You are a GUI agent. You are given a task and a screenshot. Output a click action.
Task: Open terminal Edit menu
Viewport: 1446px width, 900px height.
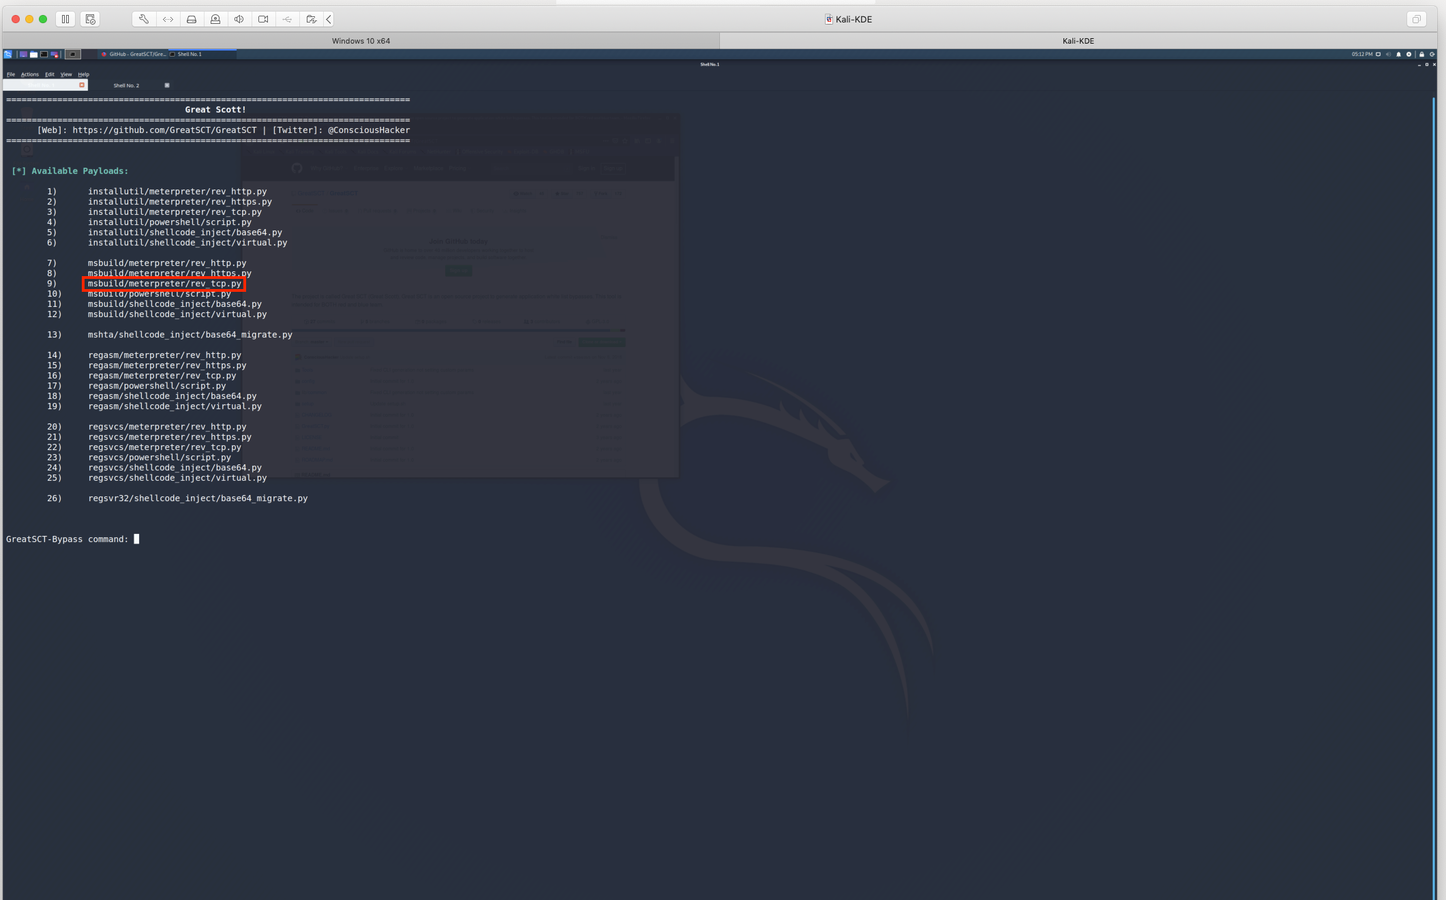(50, 74)
